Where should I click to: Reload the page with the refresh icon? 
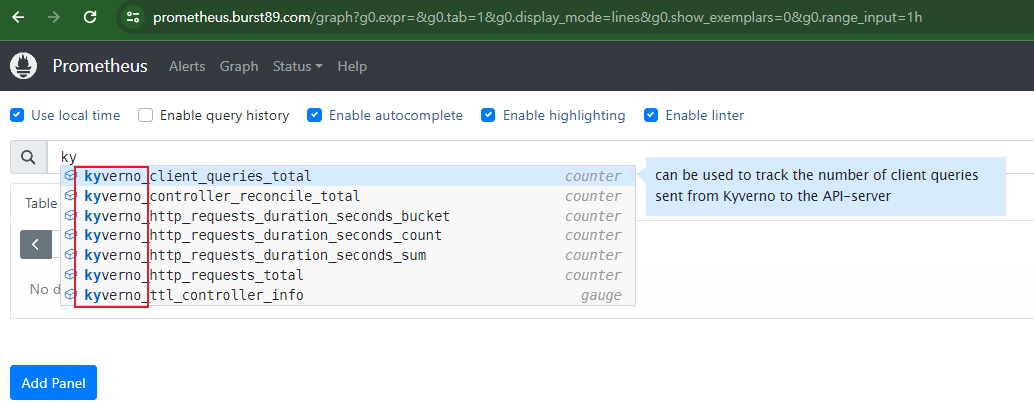point(90,17)
